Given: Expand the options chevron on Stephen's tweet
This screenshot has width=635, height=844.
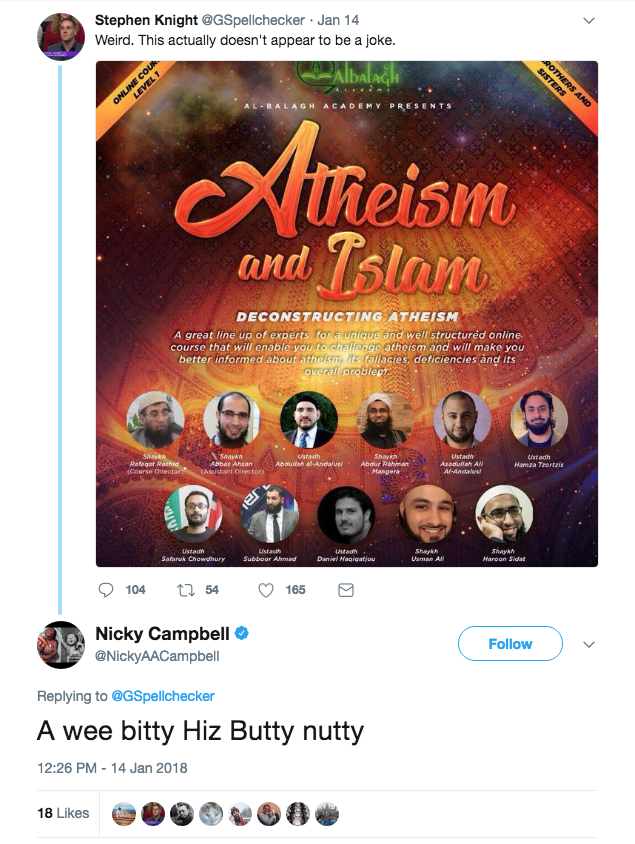Looking at the screenshot, I should click(x=589, y=20).
